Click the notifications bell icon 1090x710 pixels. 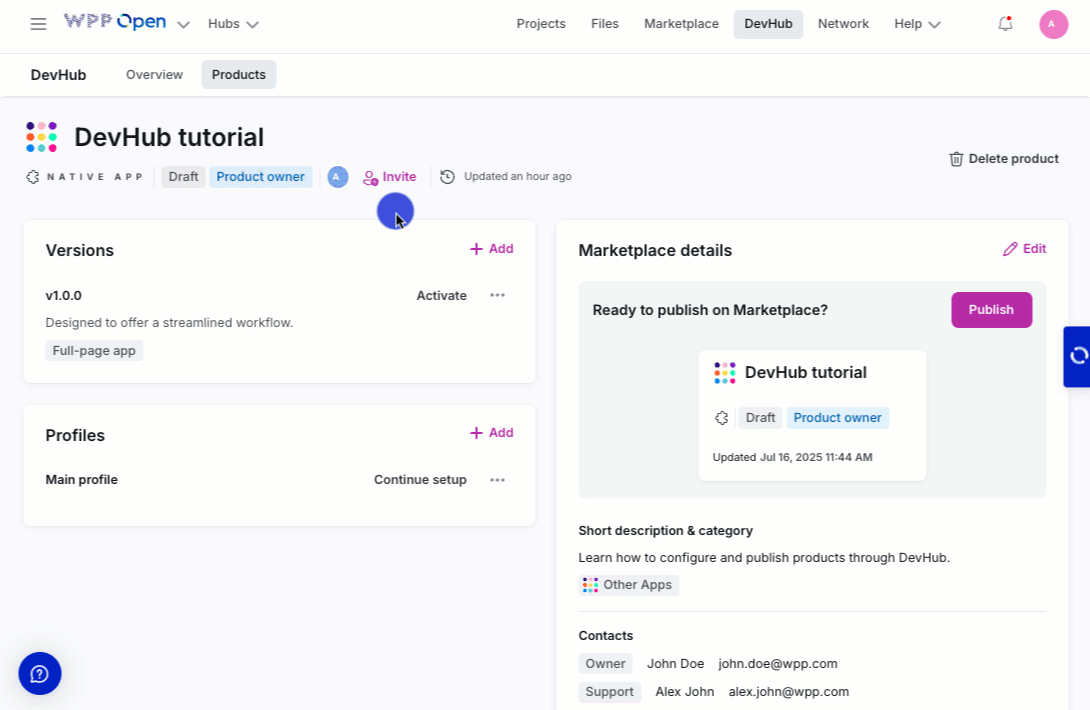1005,24
